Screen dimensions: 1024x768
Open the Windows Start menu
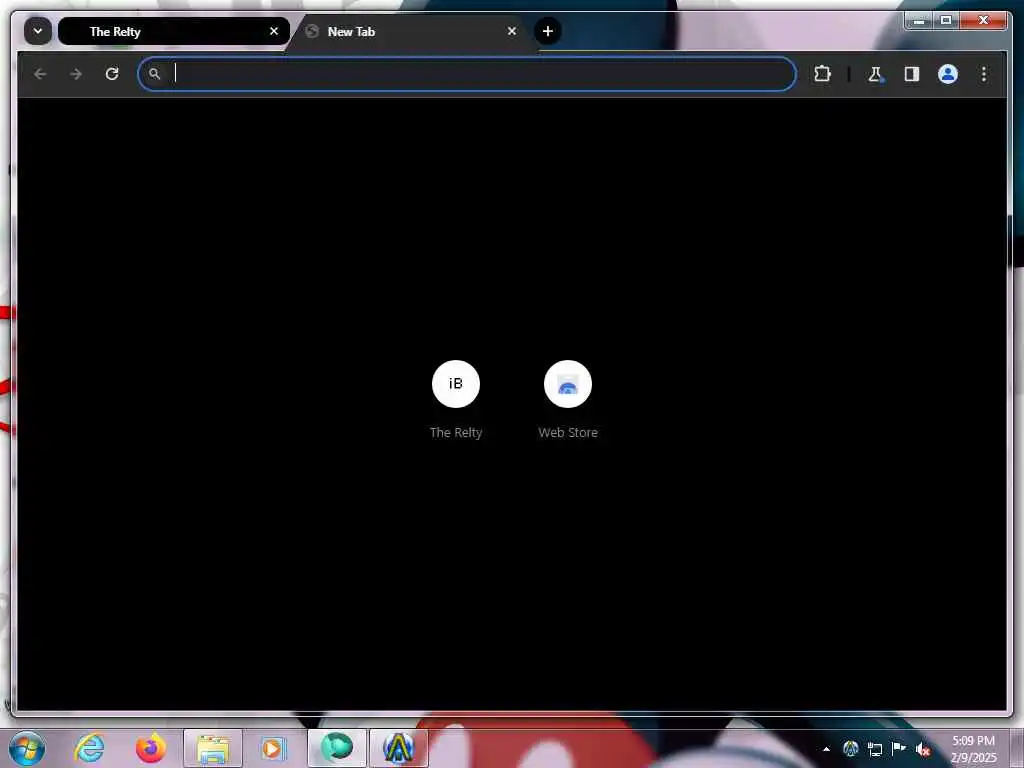pyautogui.click(x=27, y=748)
